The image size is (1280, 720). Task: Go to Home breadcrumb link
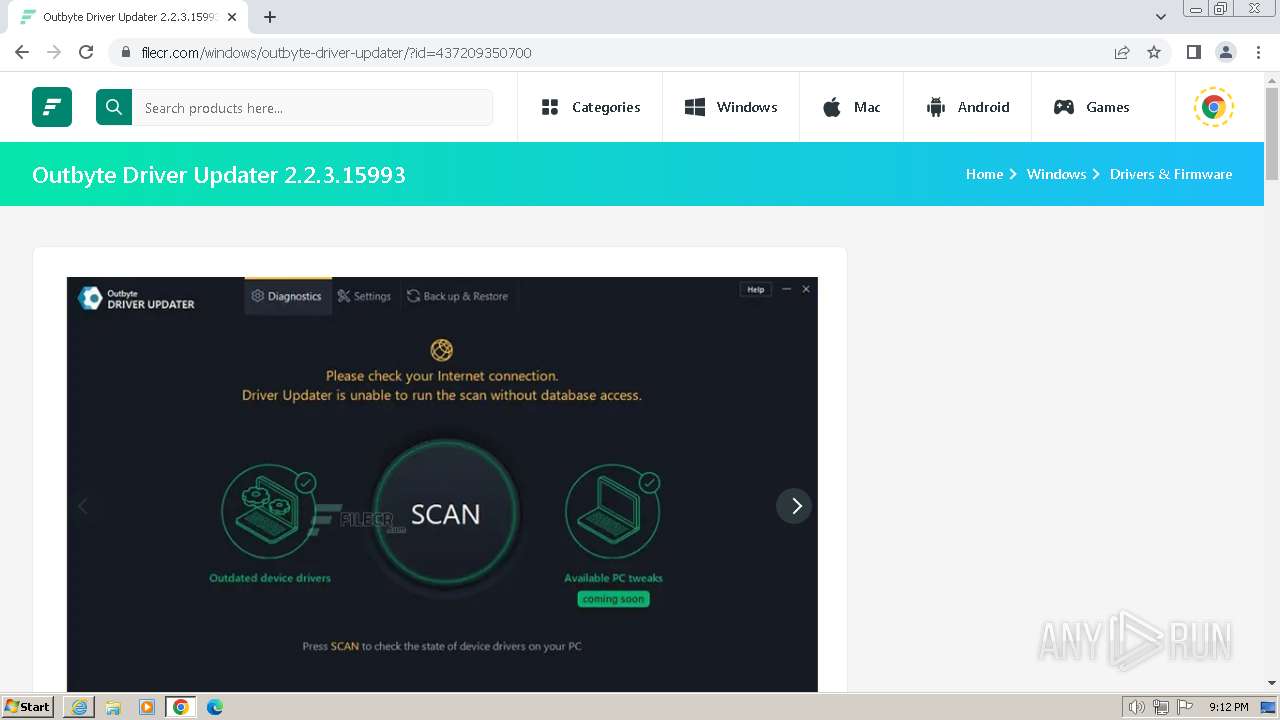click(984, 174)
